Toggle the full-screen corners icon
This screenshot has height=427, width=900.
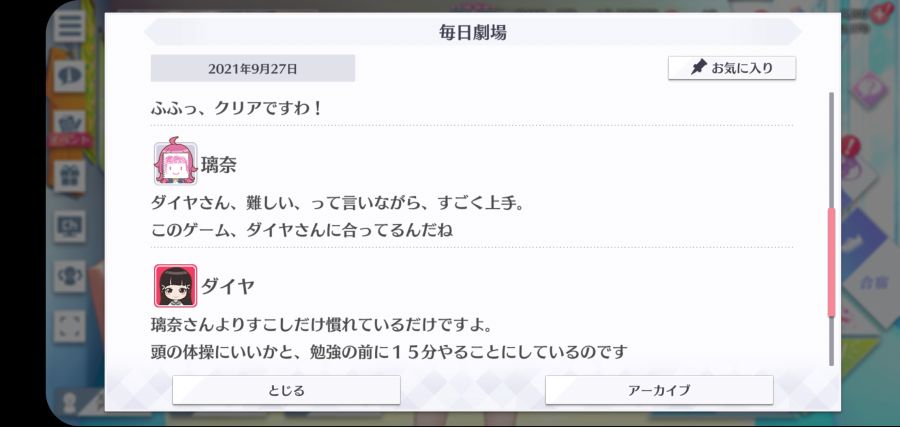pos(69,326)
